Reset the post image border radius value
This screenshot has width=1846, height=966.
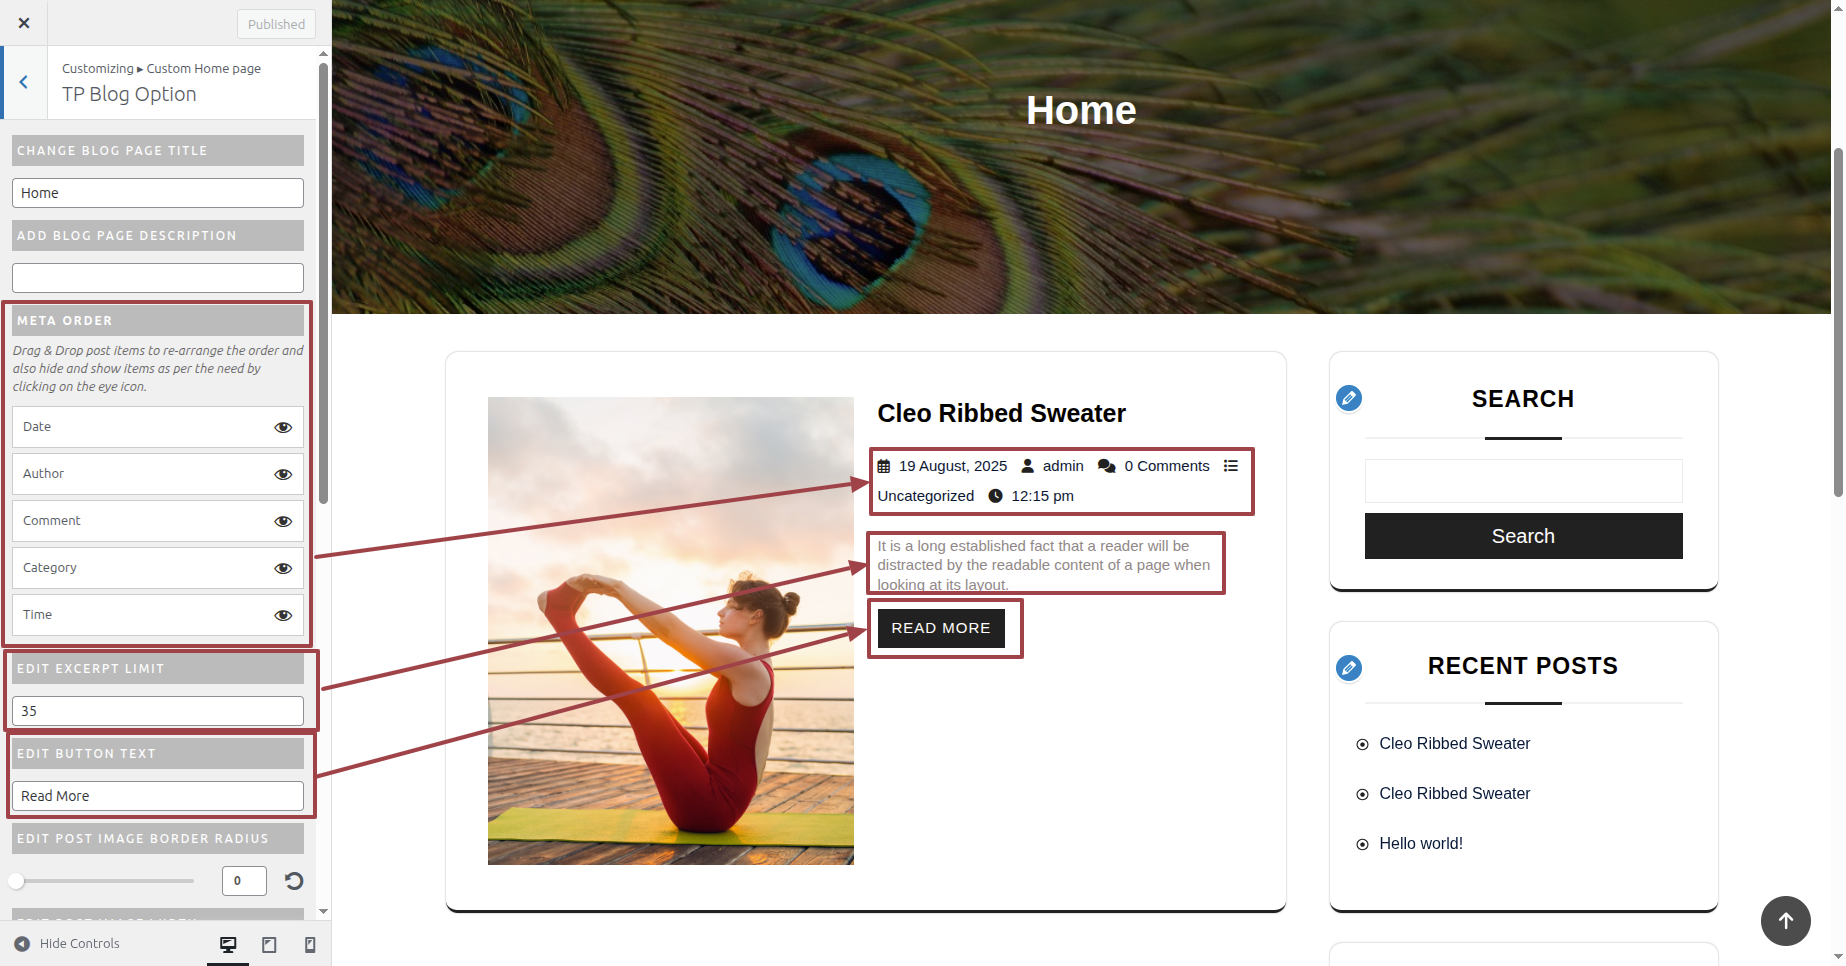tap(294, 881)
